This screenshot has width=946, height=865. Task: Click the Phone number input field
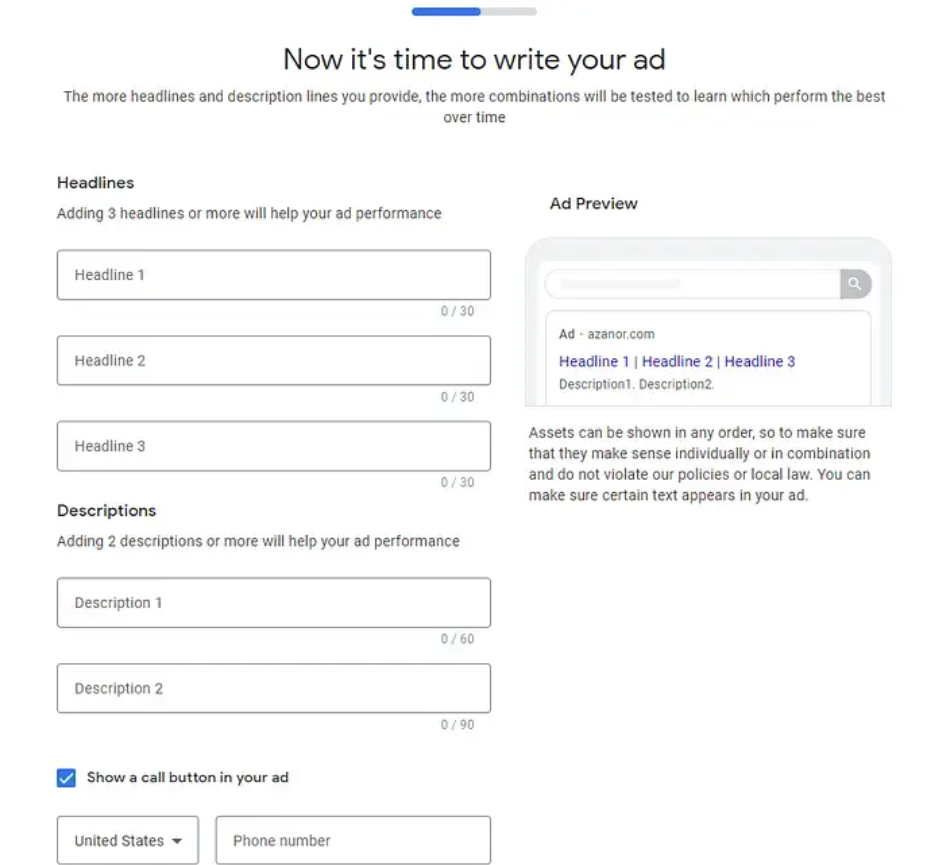(353, 840)
